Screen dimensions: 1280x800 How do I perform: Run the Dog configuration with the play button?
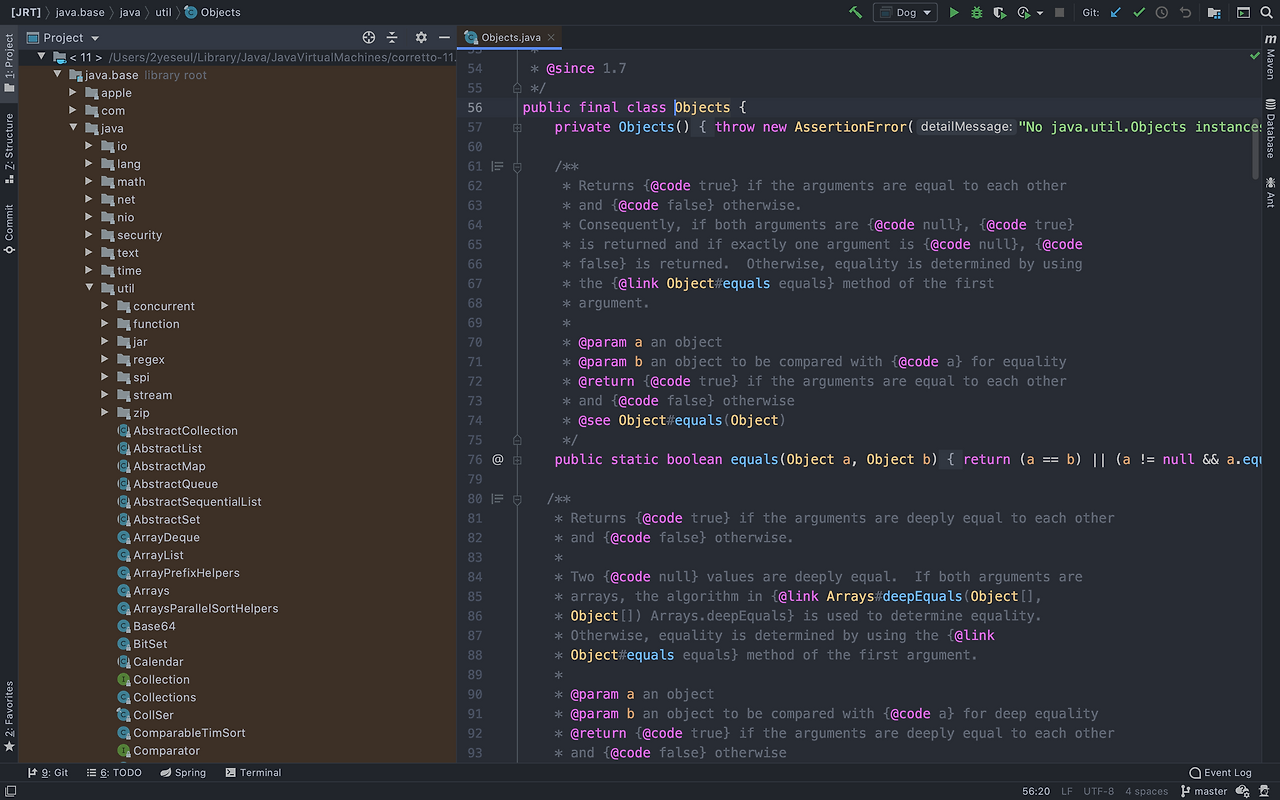click(954, 13)
